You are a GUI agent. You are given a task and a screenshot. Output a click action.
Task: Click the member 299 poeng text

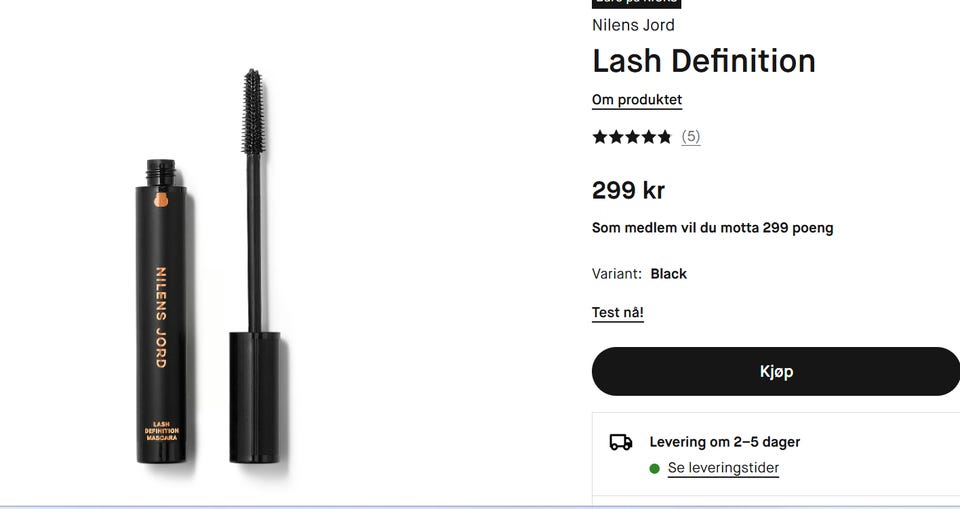(x=712, y=228)
